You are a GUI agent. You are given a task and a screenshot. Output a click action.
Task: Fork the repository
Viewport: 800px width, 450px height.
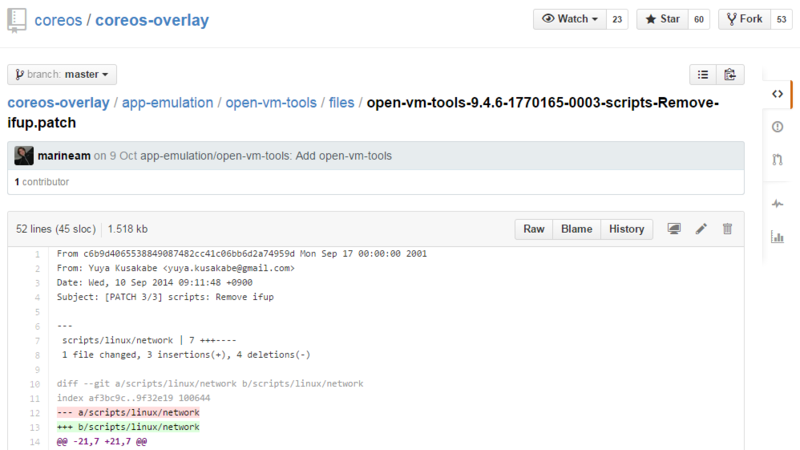(744, 19)
